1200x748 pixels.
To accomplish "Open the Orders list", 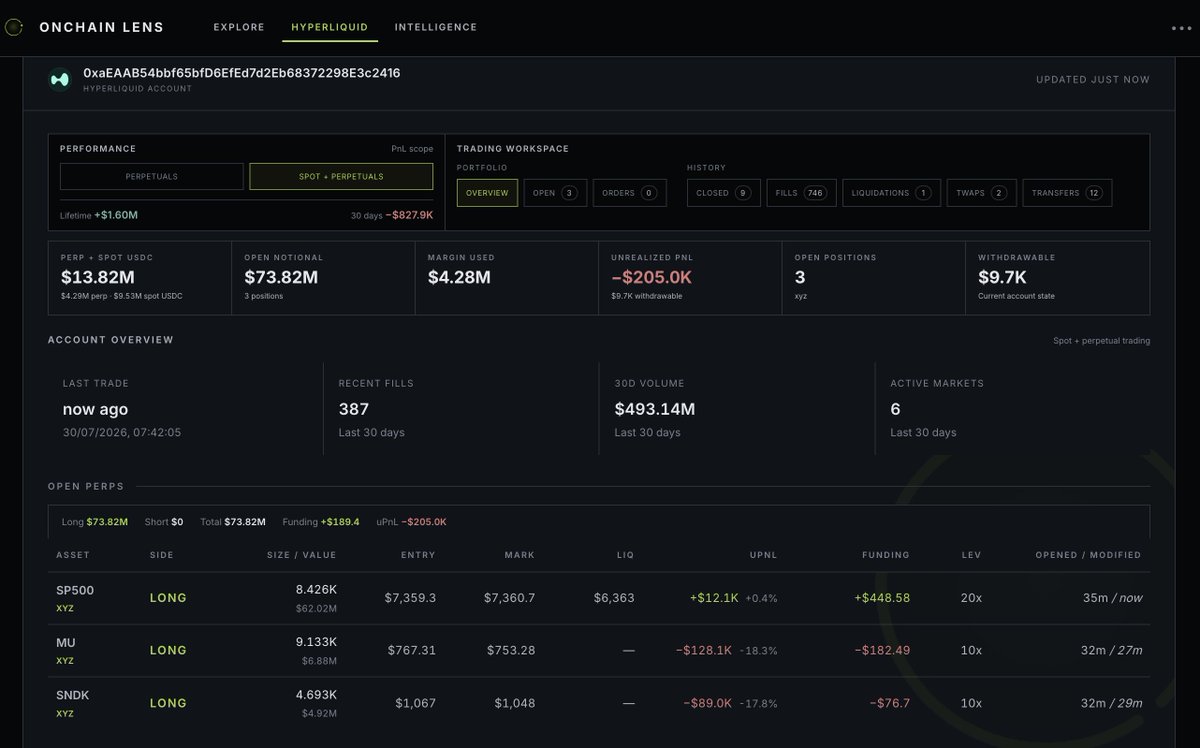I will point(630,193).
